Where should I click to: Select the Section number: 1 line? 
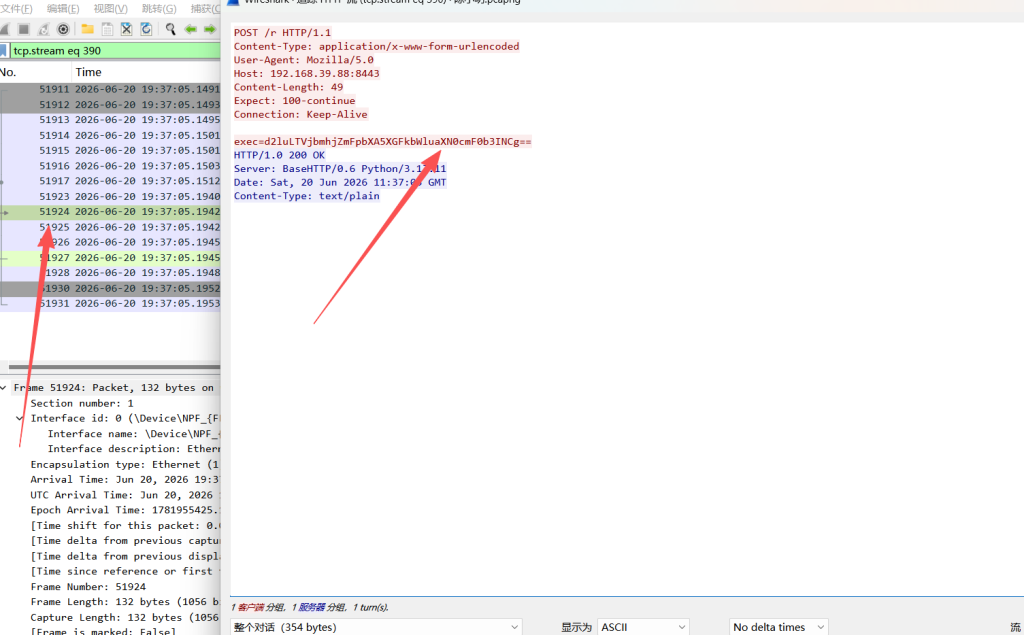coord(82,404)
